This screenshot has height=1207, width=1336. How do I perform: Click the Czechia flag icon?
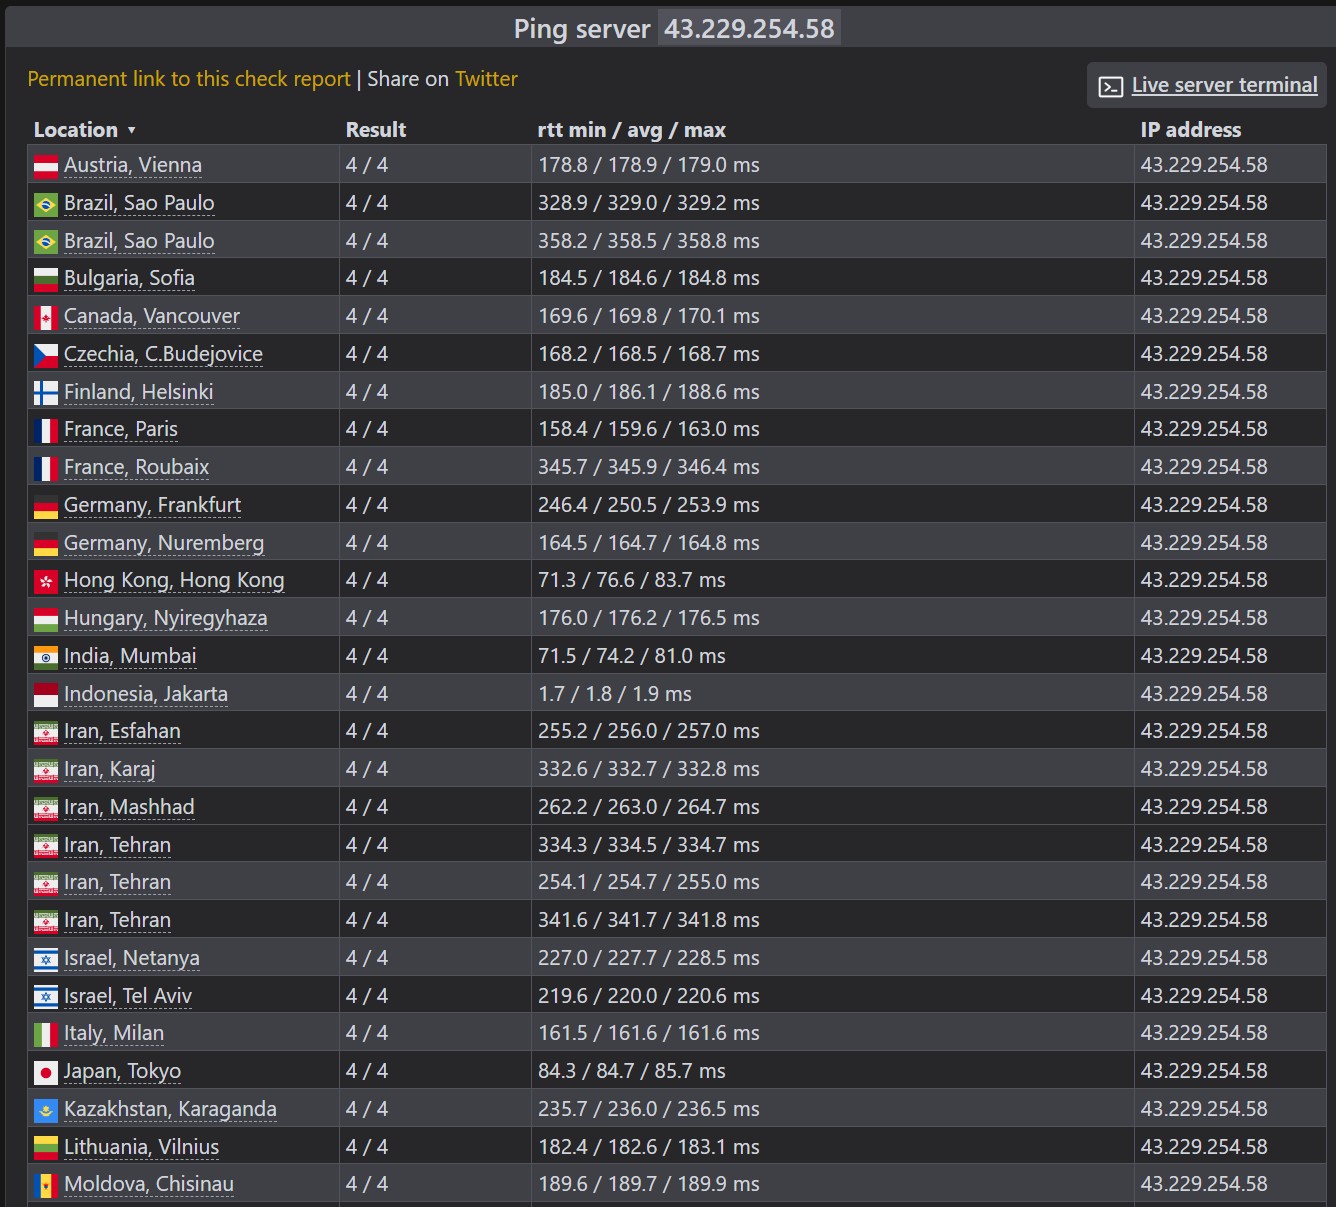46,355
